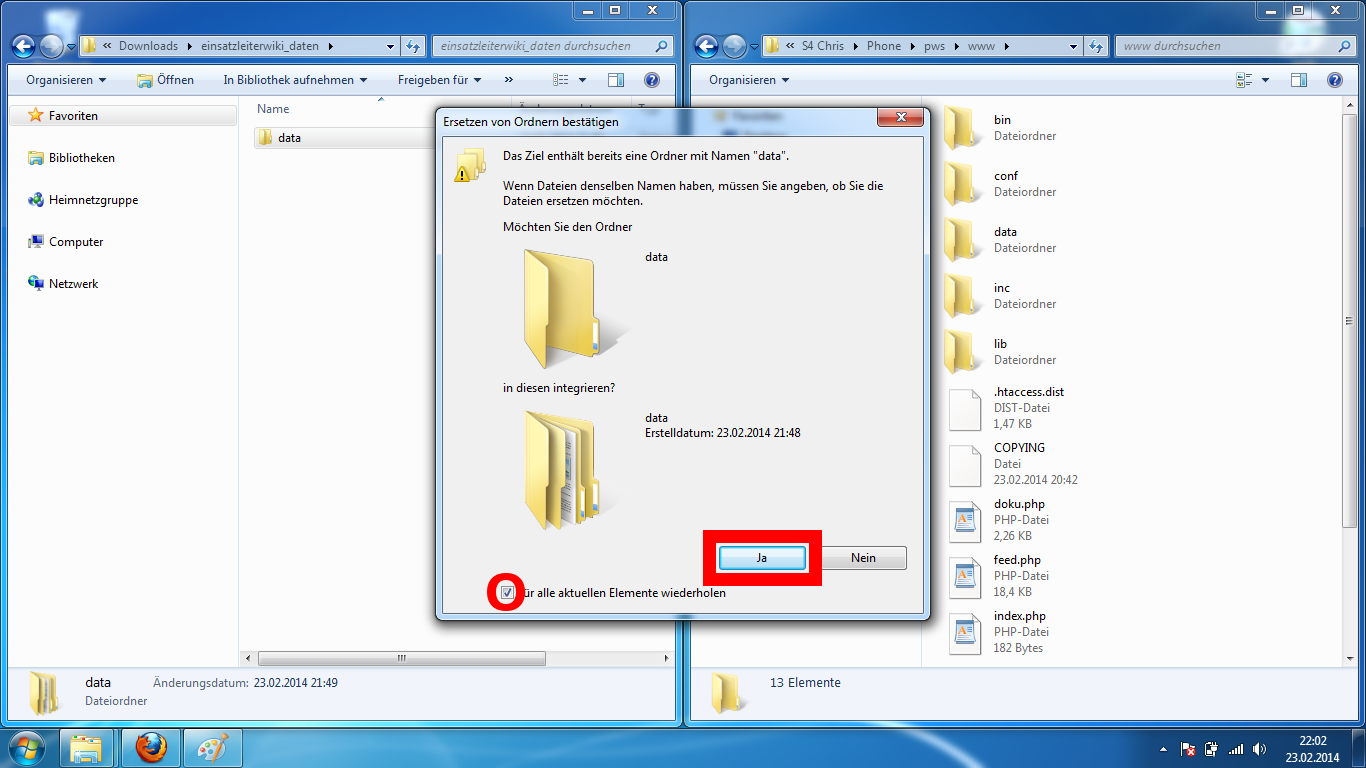Click the Ja button in the dialog
This screenshot has height=768, width=1366.
coord(761,558)
